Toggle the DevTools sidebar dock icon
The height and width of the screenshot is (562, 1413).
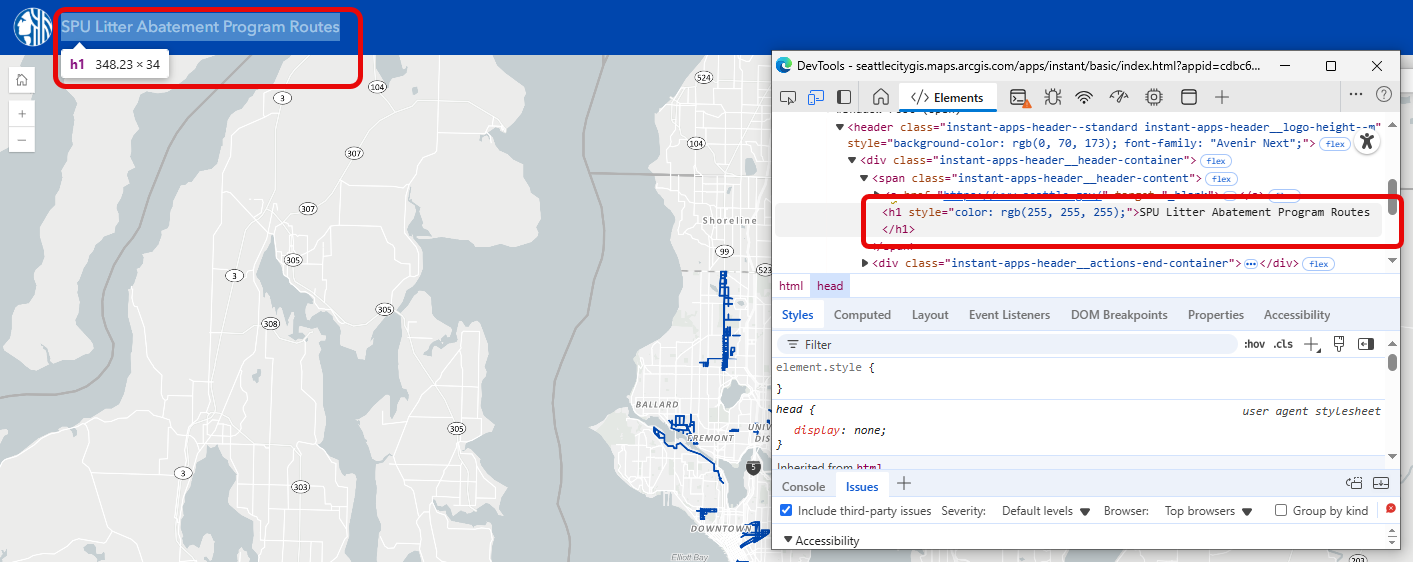[x=844, y=97]
